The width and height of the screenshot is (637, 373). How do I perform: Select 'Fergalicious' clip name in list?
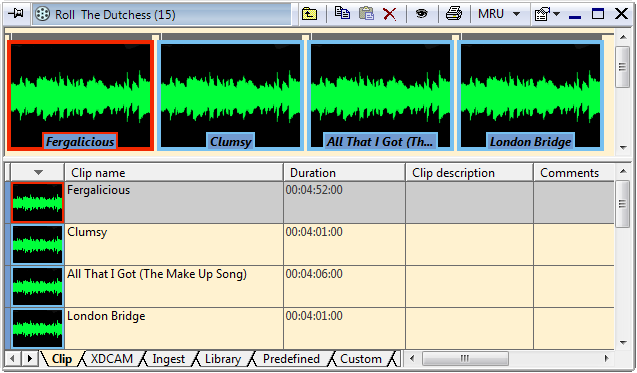98,190
